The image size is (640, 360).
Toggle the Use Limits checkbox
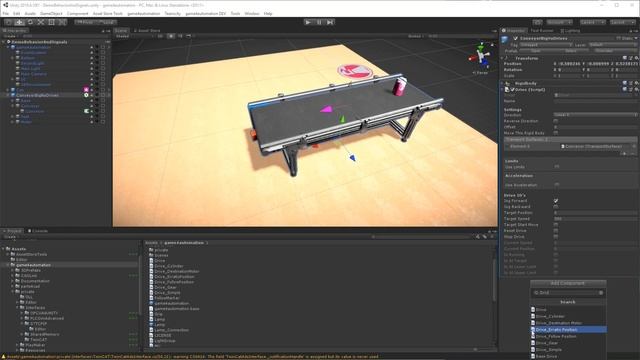557,167
